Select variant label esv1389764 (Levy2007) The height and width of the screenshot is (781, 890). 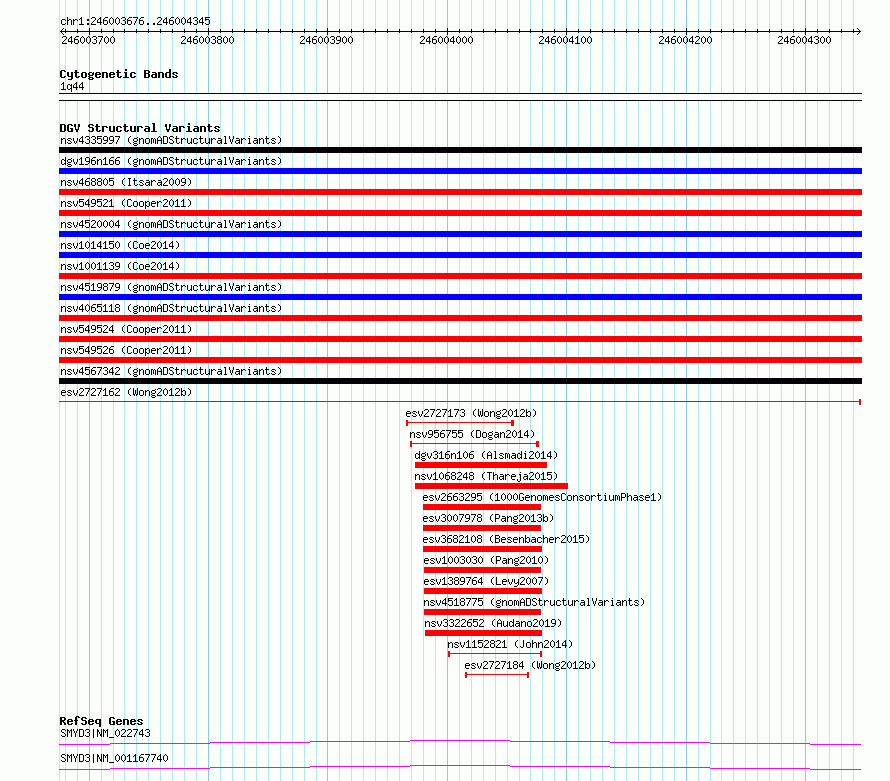(x=486, y=581)
